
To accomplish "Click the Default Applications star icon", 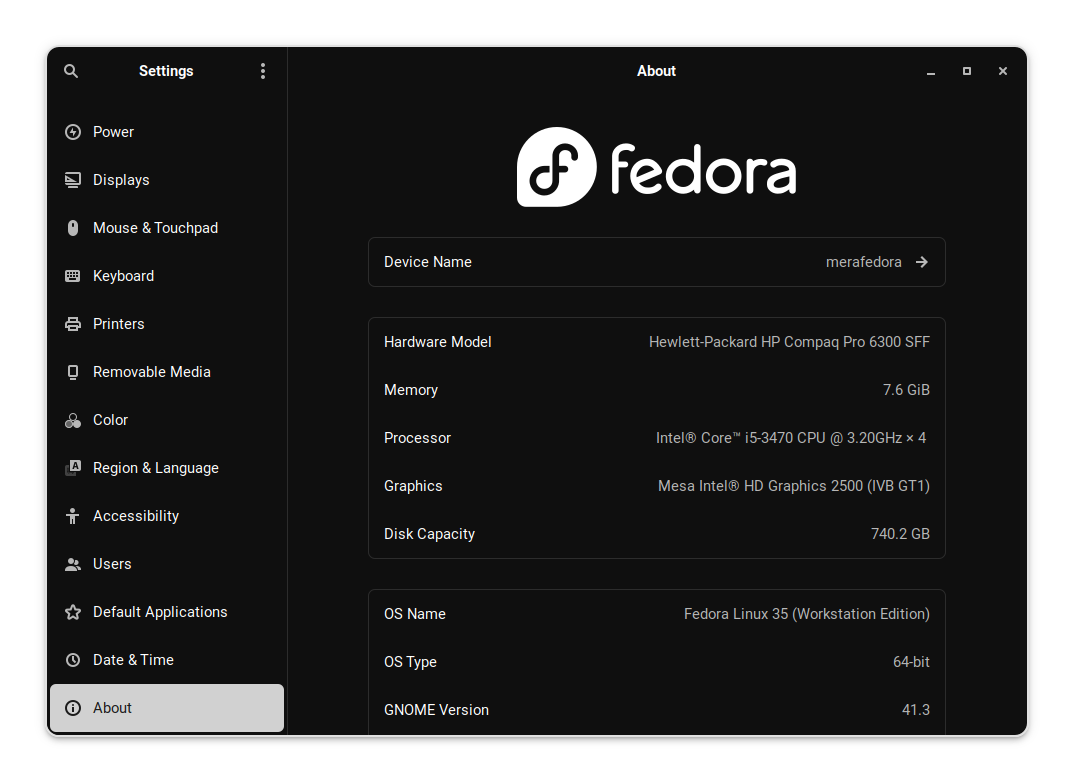I will point(73,612).
